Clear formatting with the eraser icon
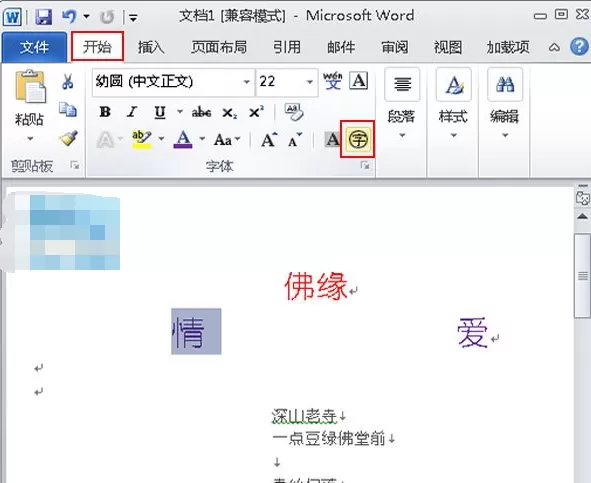 pyautogui.click(x=294, y=112)
